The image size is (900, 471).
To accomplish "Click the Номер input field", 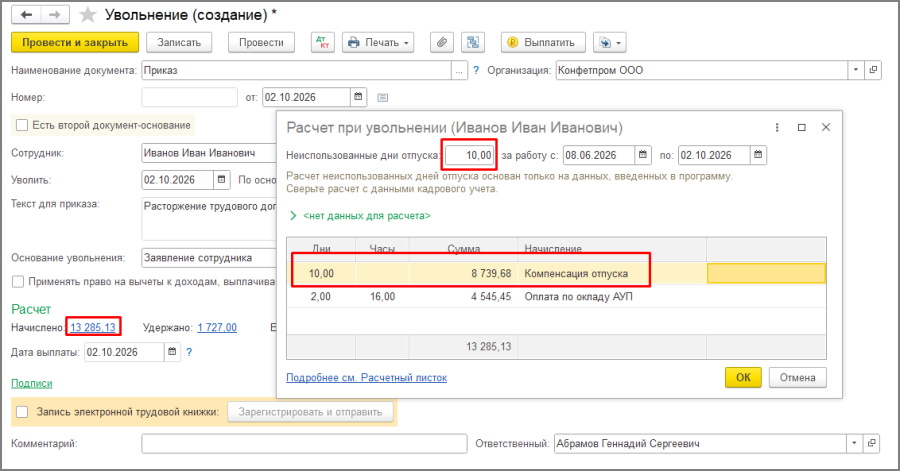I will tap(189, 97).
